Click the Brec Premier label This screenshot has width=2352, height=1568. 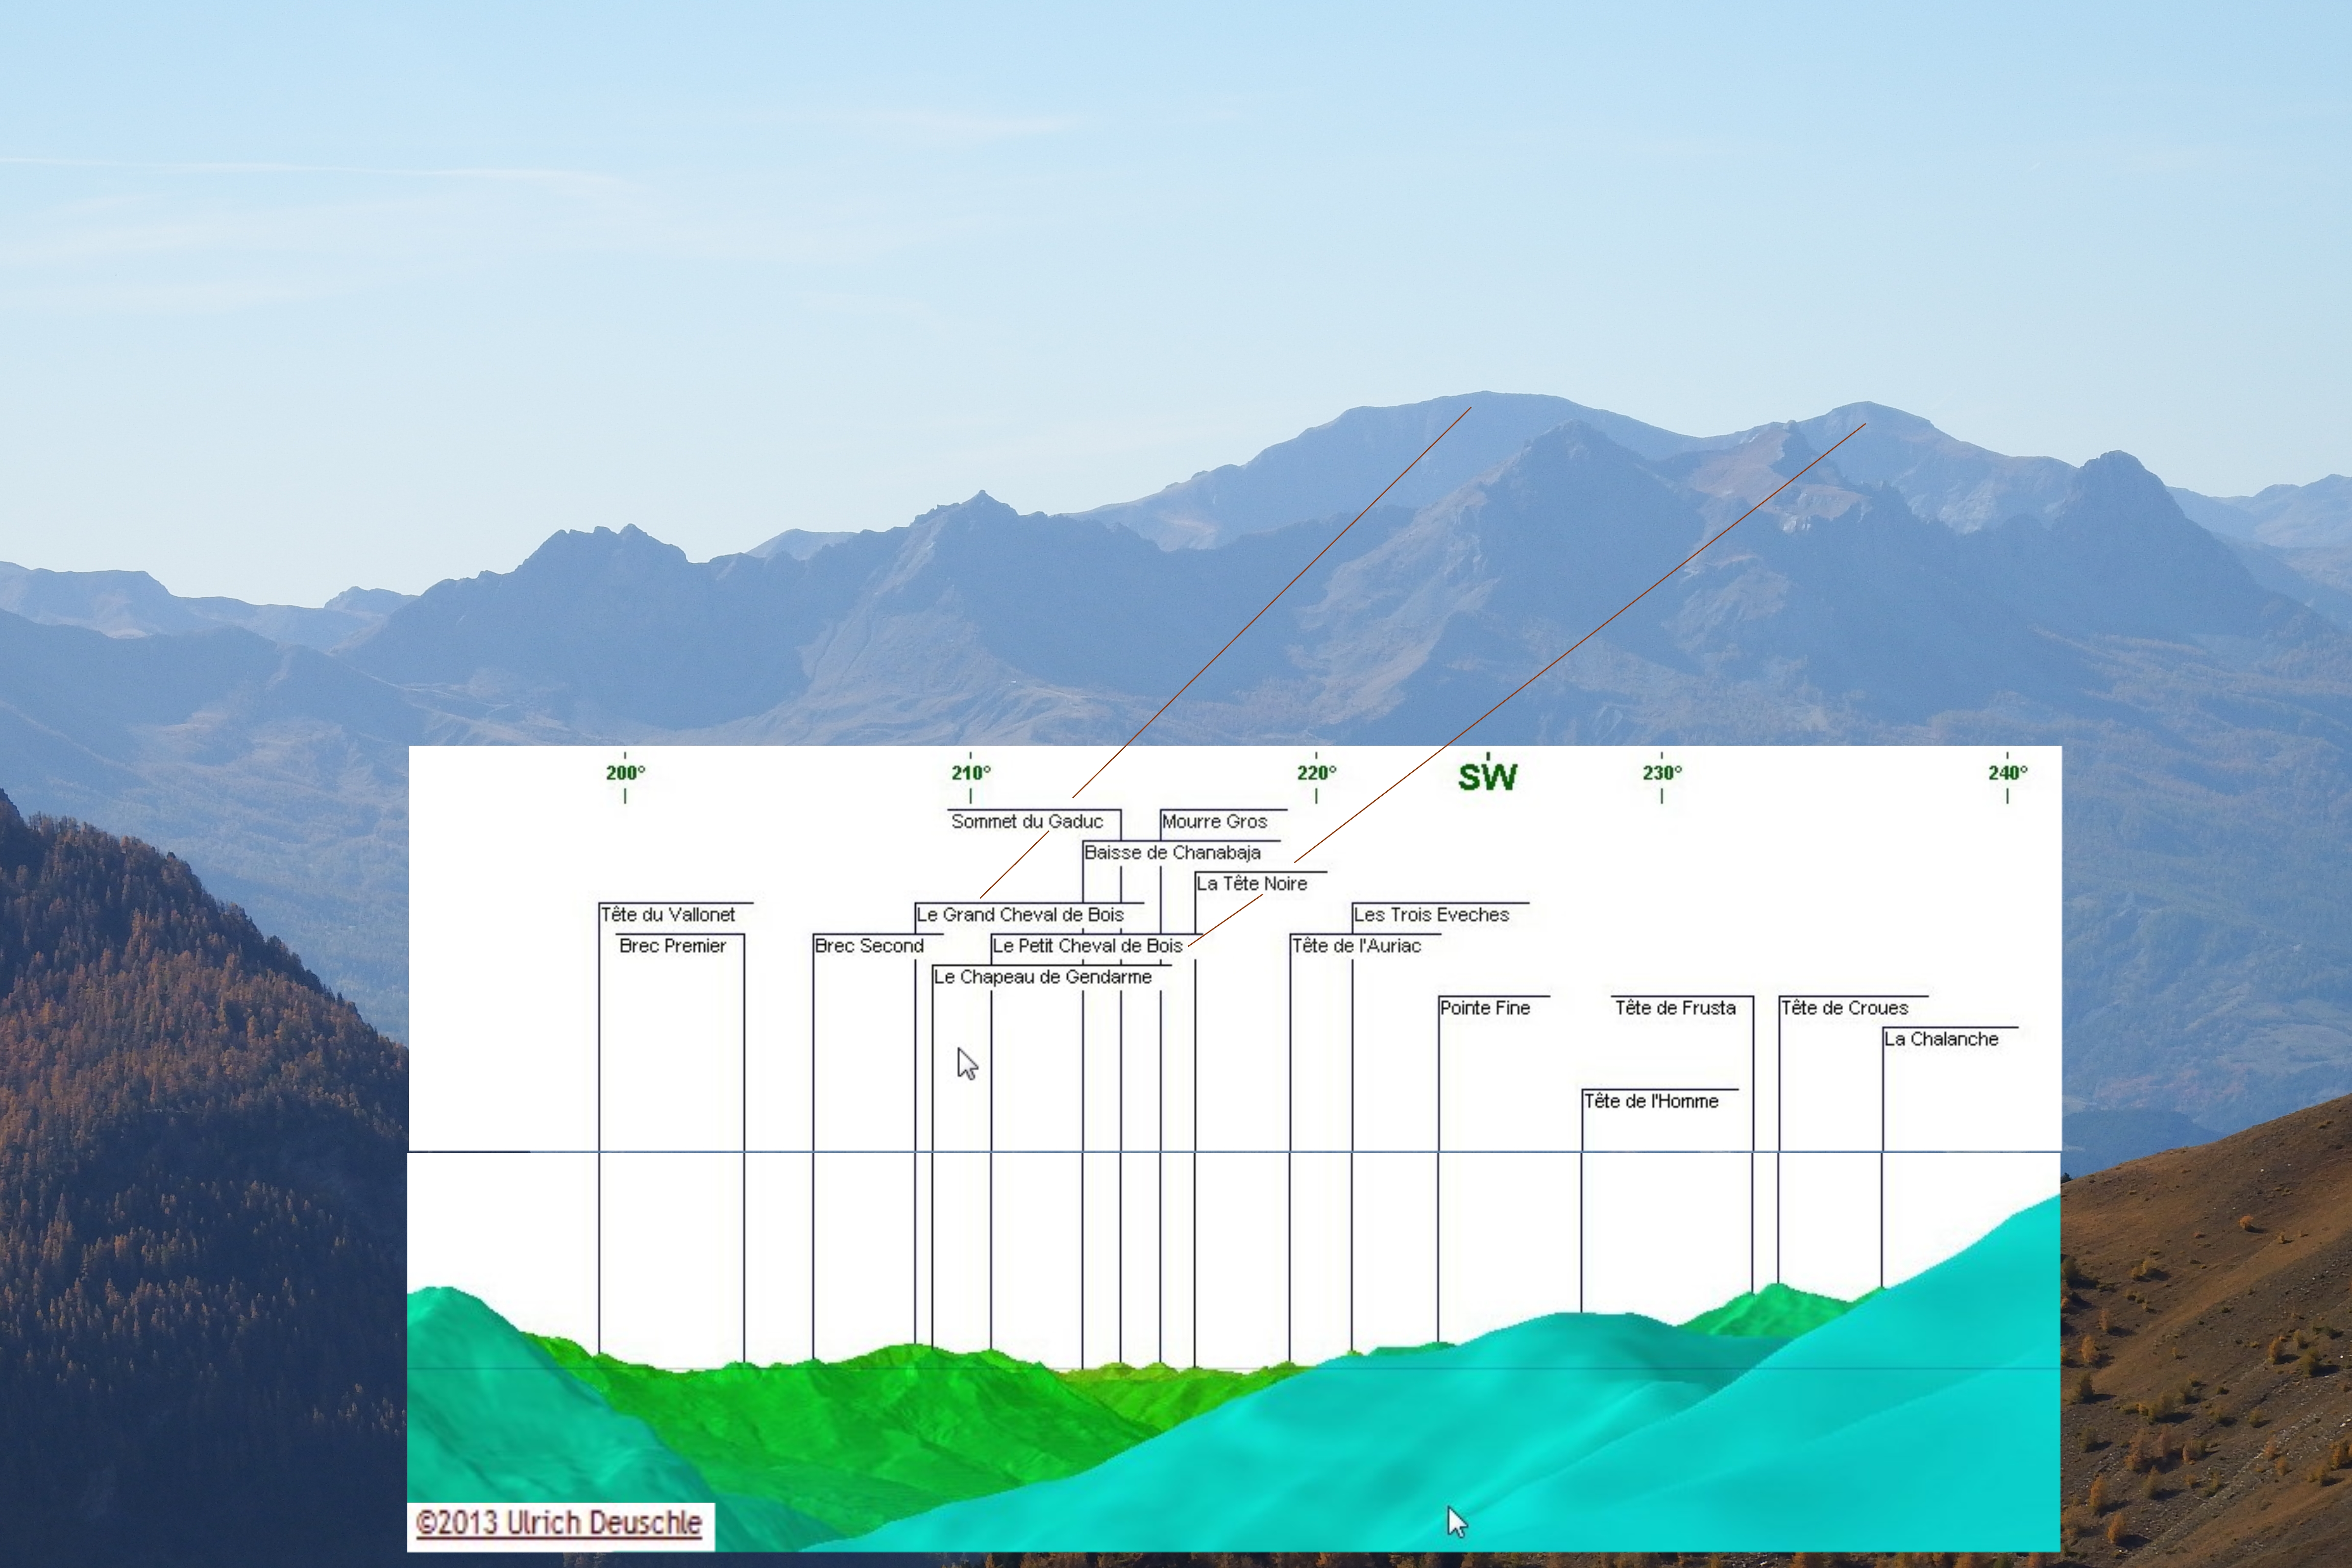point(672,945)
